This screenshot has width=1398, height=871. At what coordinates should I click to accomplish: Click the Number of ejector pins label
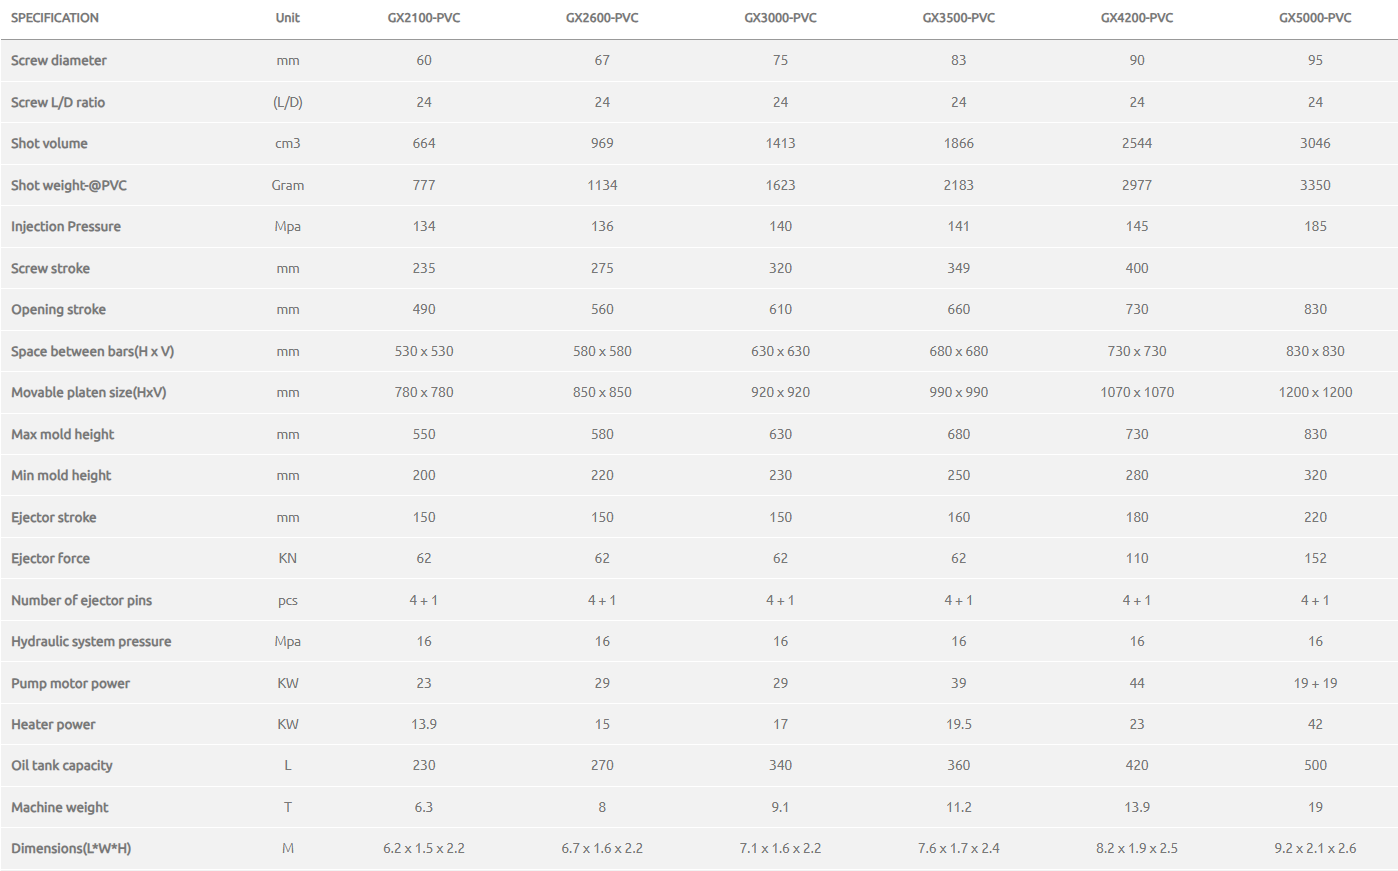pyautogui.click(x=82, y=601)
